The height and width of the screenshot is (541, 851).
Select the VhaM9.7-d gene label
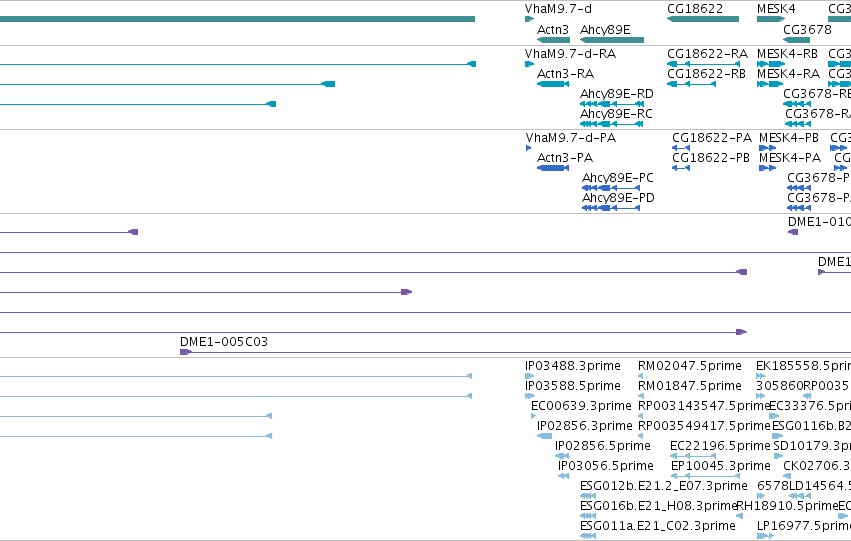coord(558,9)
